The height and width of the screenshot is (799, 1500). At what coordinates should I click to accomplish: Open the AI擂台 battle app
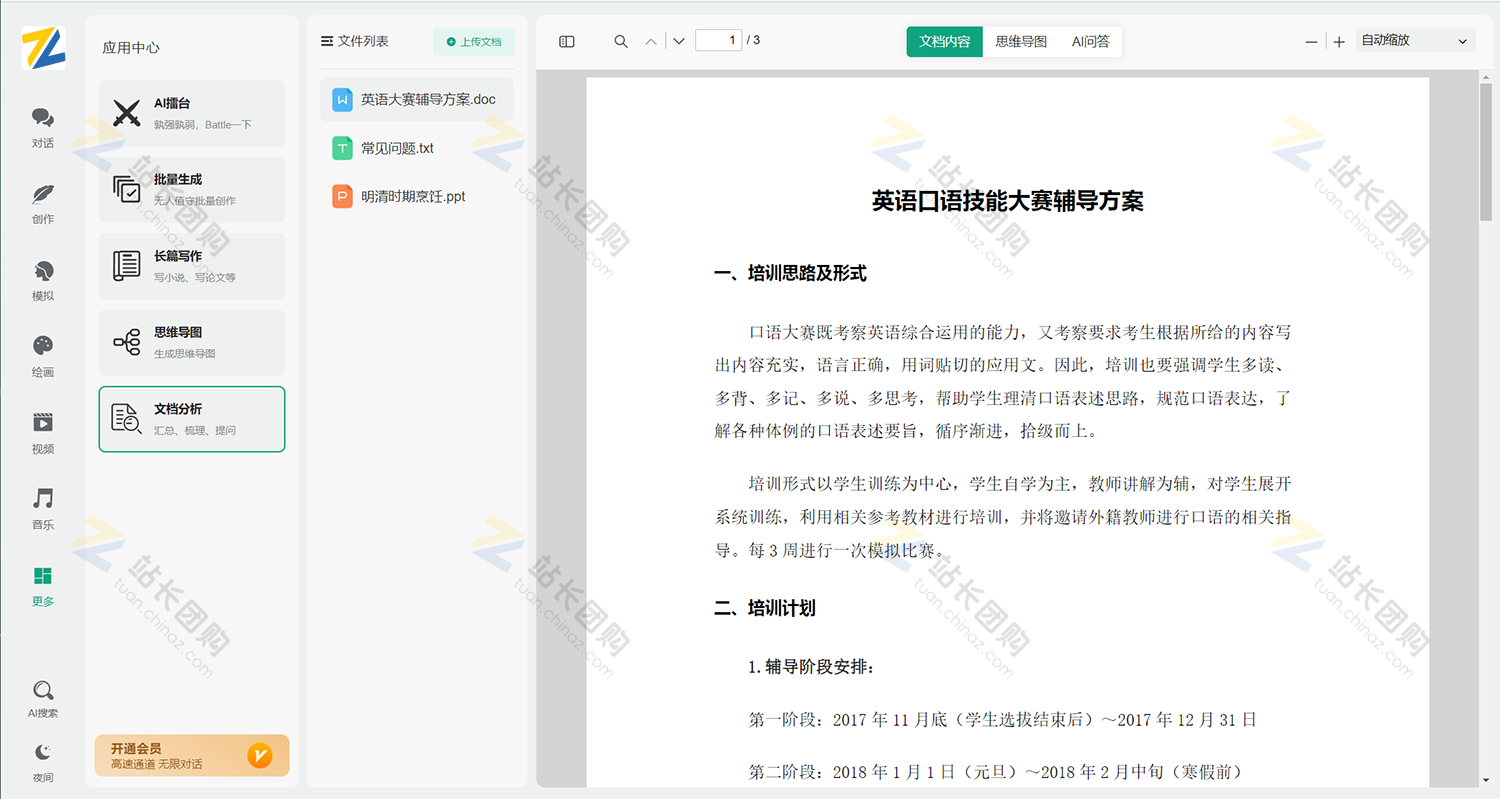point(192,113)
